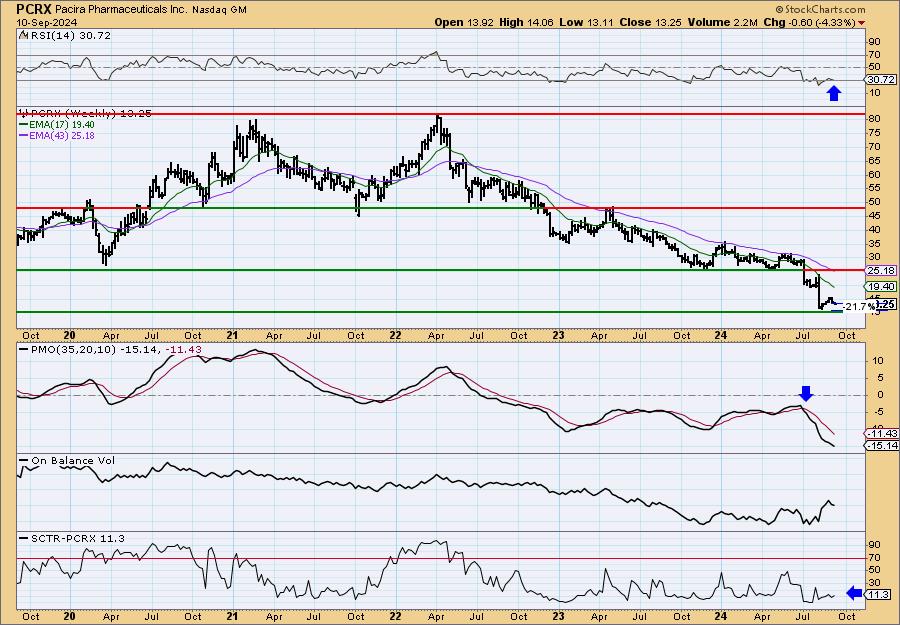The height and width of the screenshot is (625, 900).
Task: Click the EMA(17) 19.40 legend entry
Action: 57,125
